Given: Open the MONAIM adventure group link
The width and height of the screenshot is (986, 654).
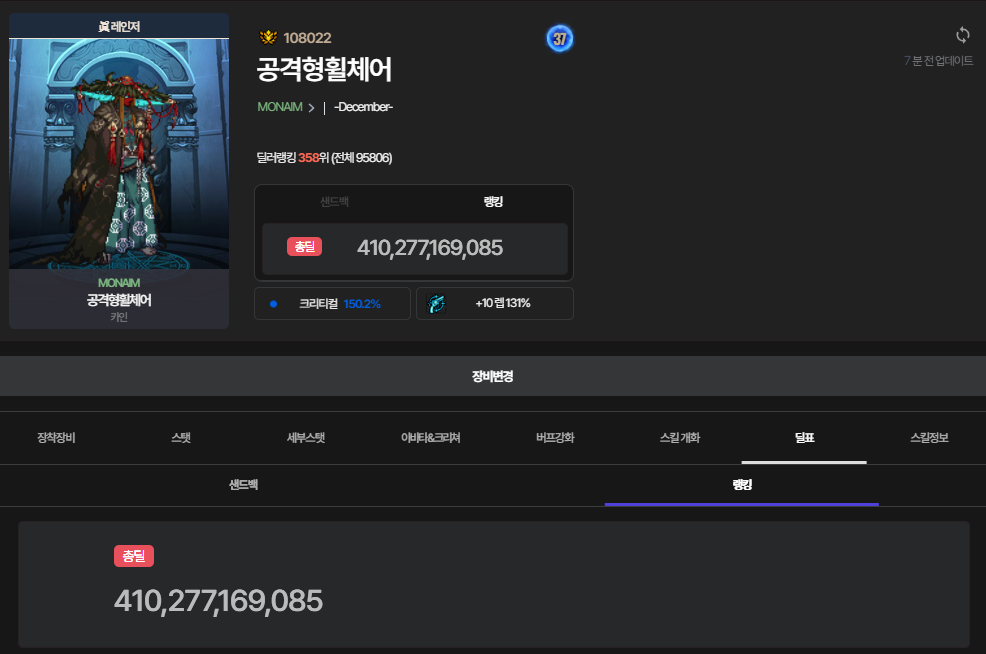Looking at the screenshot, I should pos(280,107).
